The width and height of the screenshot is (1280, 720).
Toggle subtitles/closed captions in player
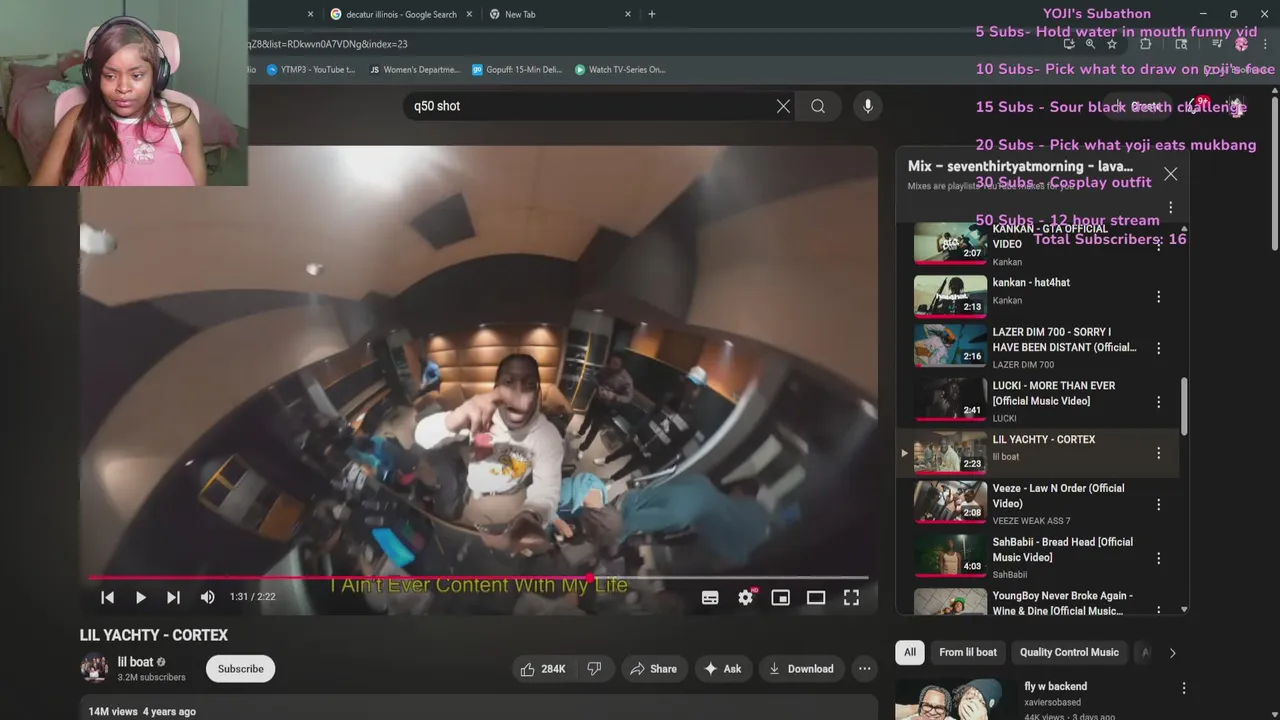(710, 597)
